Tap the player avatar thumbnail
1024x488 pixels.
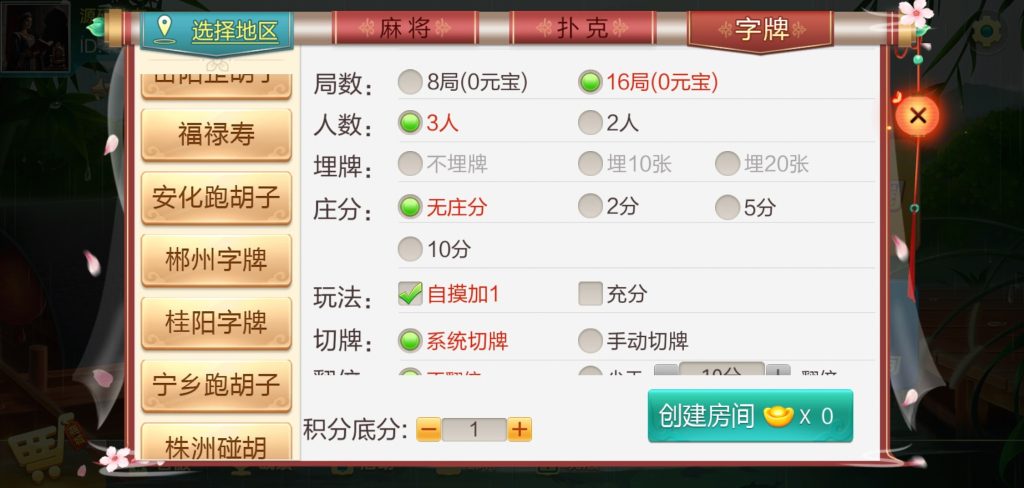(35, 37)
